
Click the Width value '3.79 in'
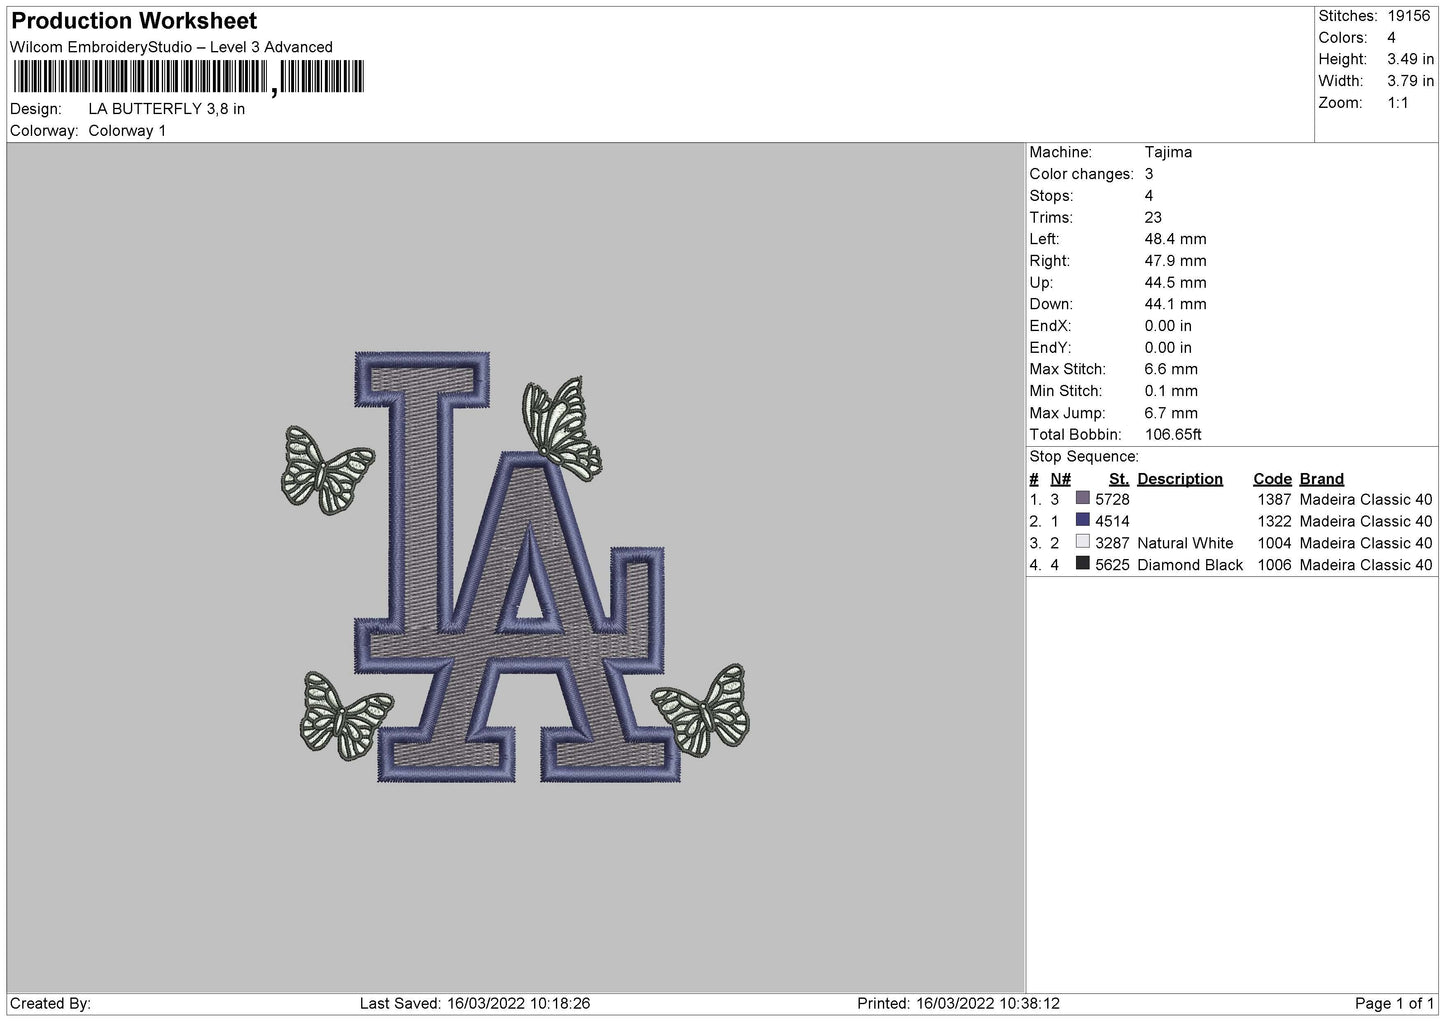click(1410, 81)
